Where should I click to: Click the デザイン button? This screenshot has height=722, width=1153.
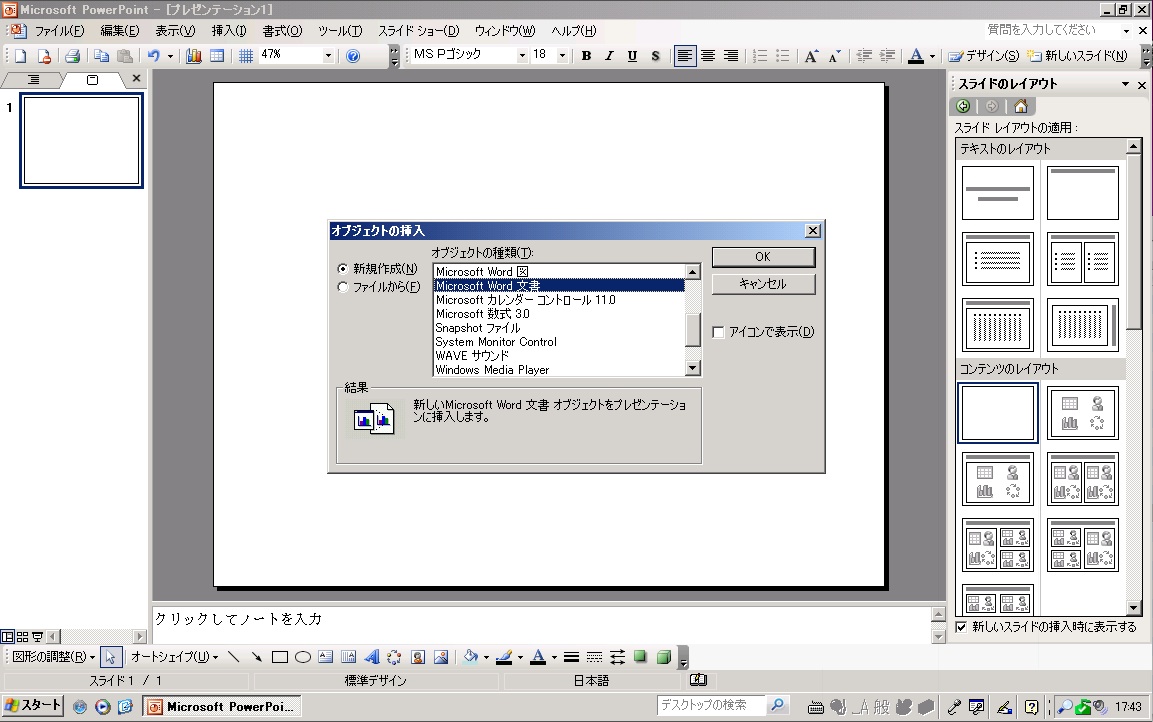pyautogui.click(x=984, y=56)
